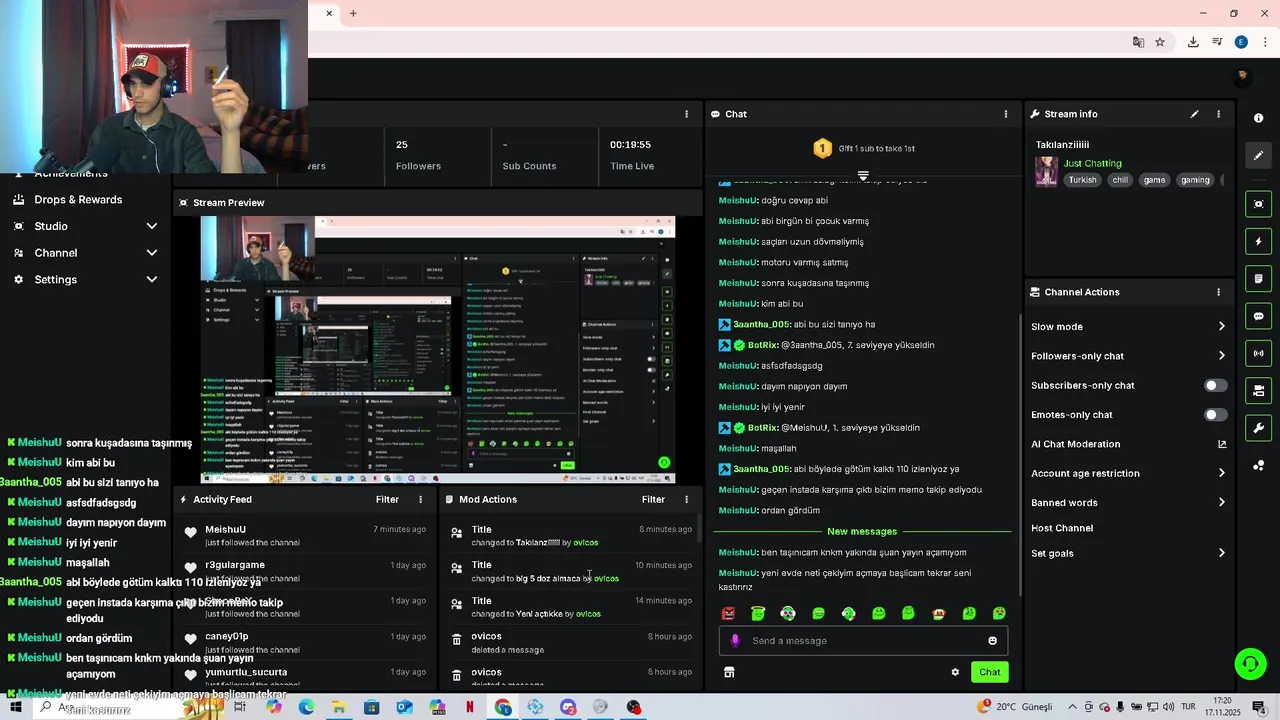Screen dimensions: 1280x720
Task: Click the Just Chatting category link
Action: [x=1092, y=163]
